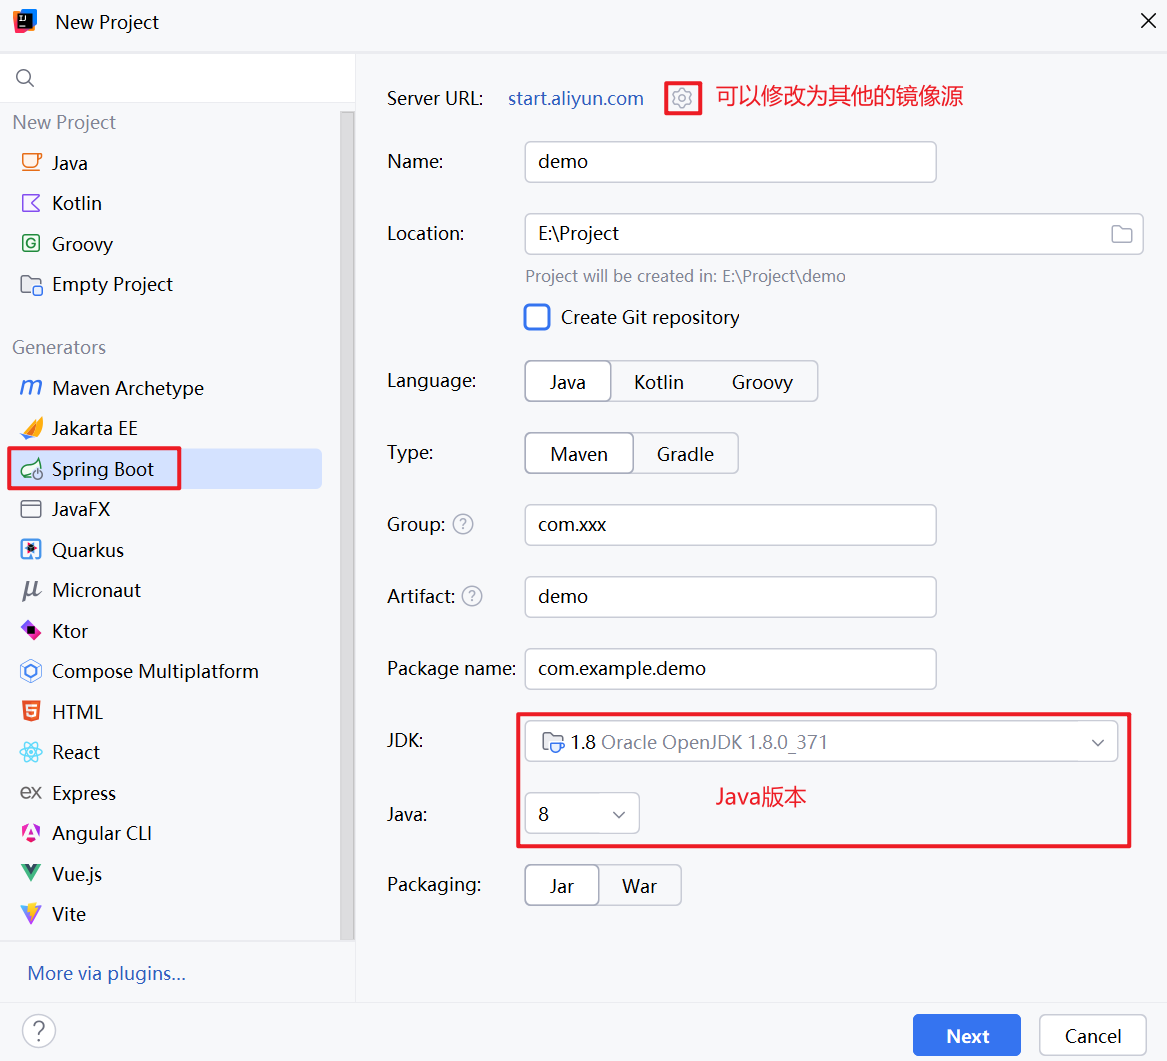This screenshot has width=1167, height=1061.
Task: Click the HTML5 shield icon
Action: click(x=31, y=711)
